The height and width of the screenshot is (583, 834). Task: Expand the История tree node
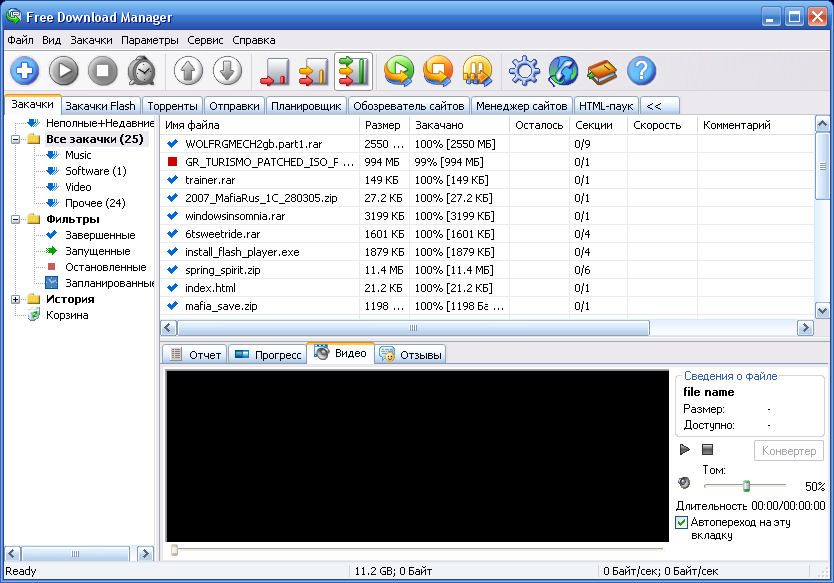point(15,299)
